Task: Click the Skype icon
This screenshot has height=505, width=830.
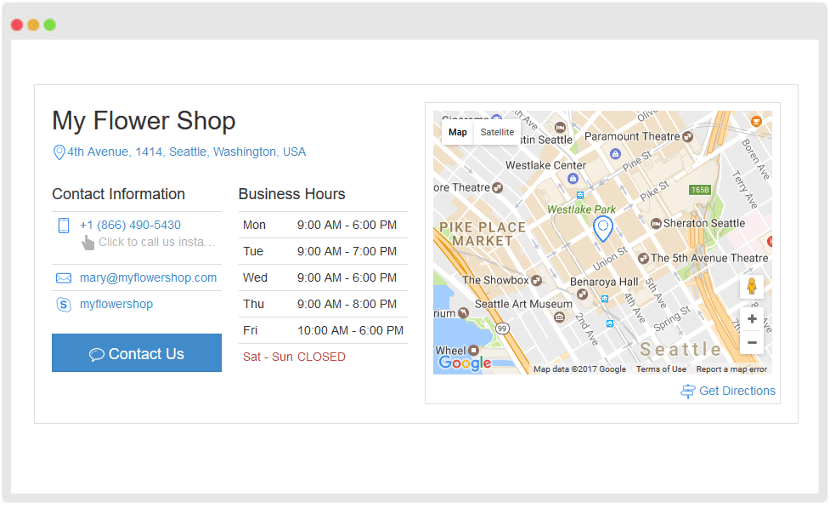Action: pyautogui.click(x=64, y=304)
